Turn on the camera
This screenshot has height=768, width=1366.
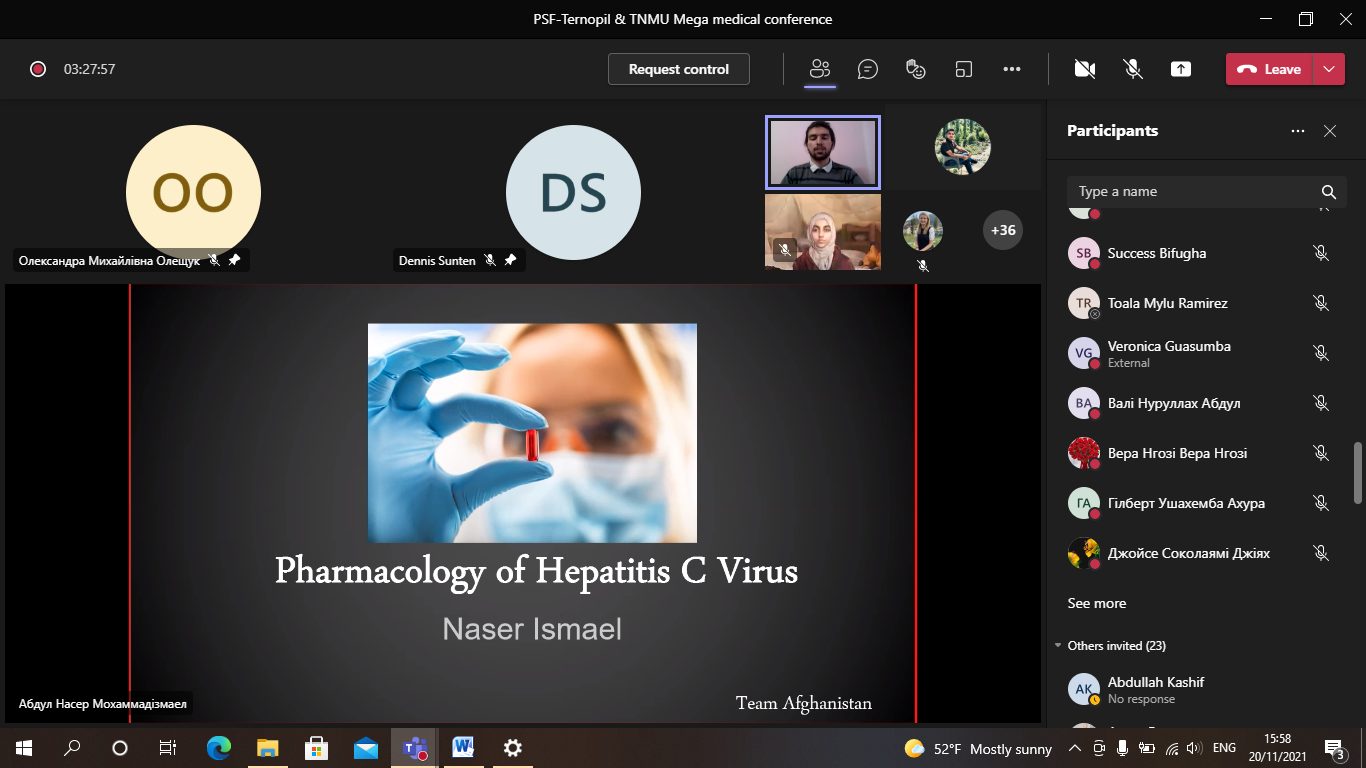[x=1084, y=69]
